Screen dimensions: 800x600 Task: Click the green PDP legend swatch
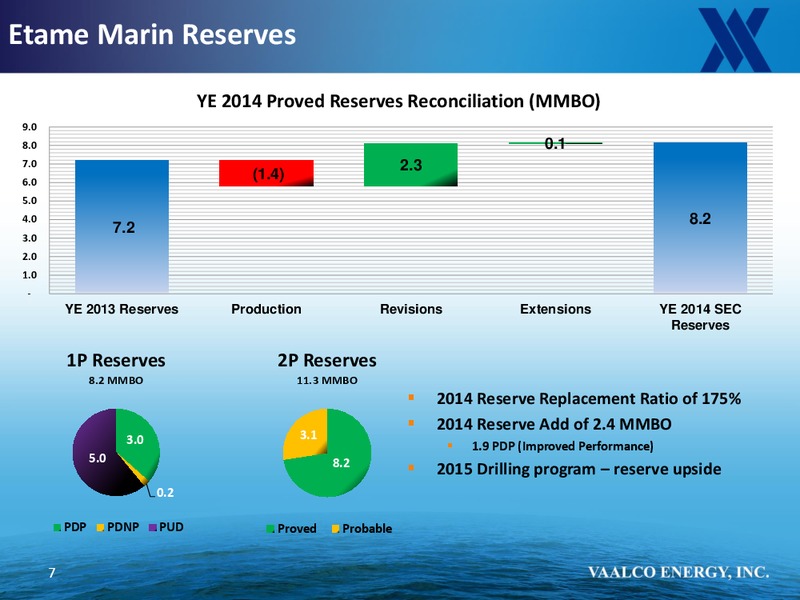click(x=57, y=528)
